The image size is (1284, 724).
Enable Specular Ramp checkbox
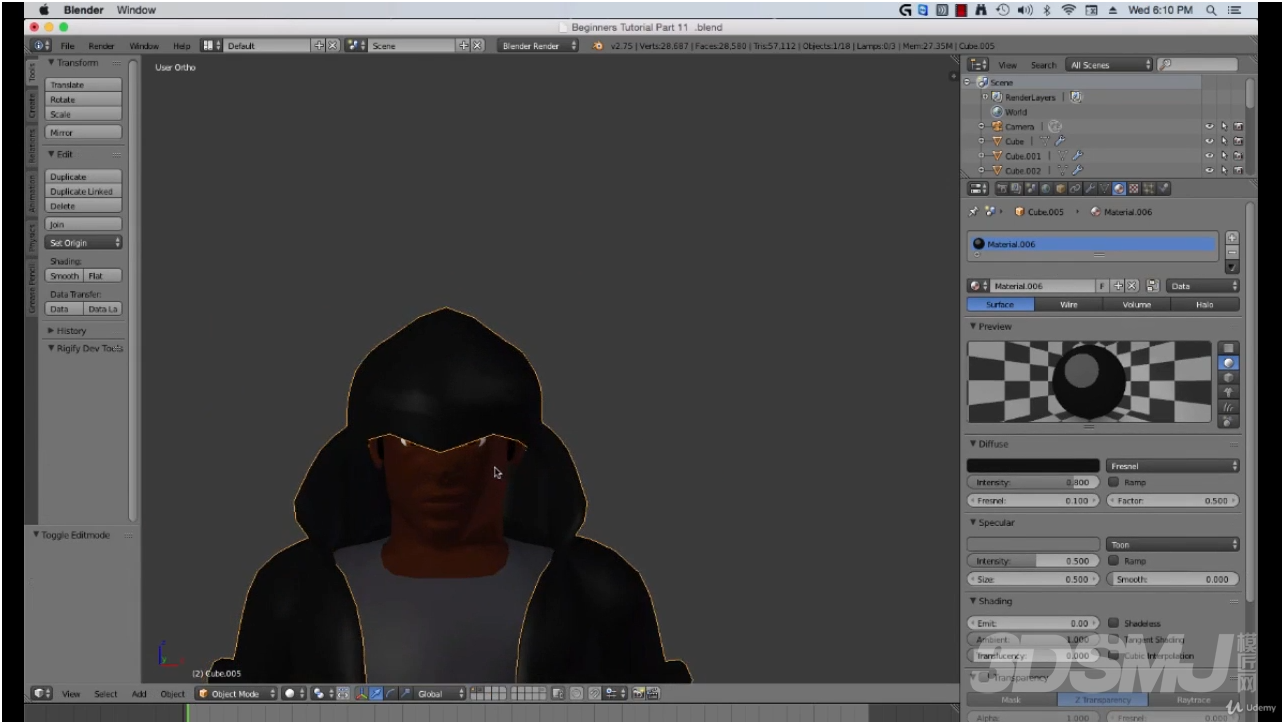pyautogui.click(x=1113, y=561)
